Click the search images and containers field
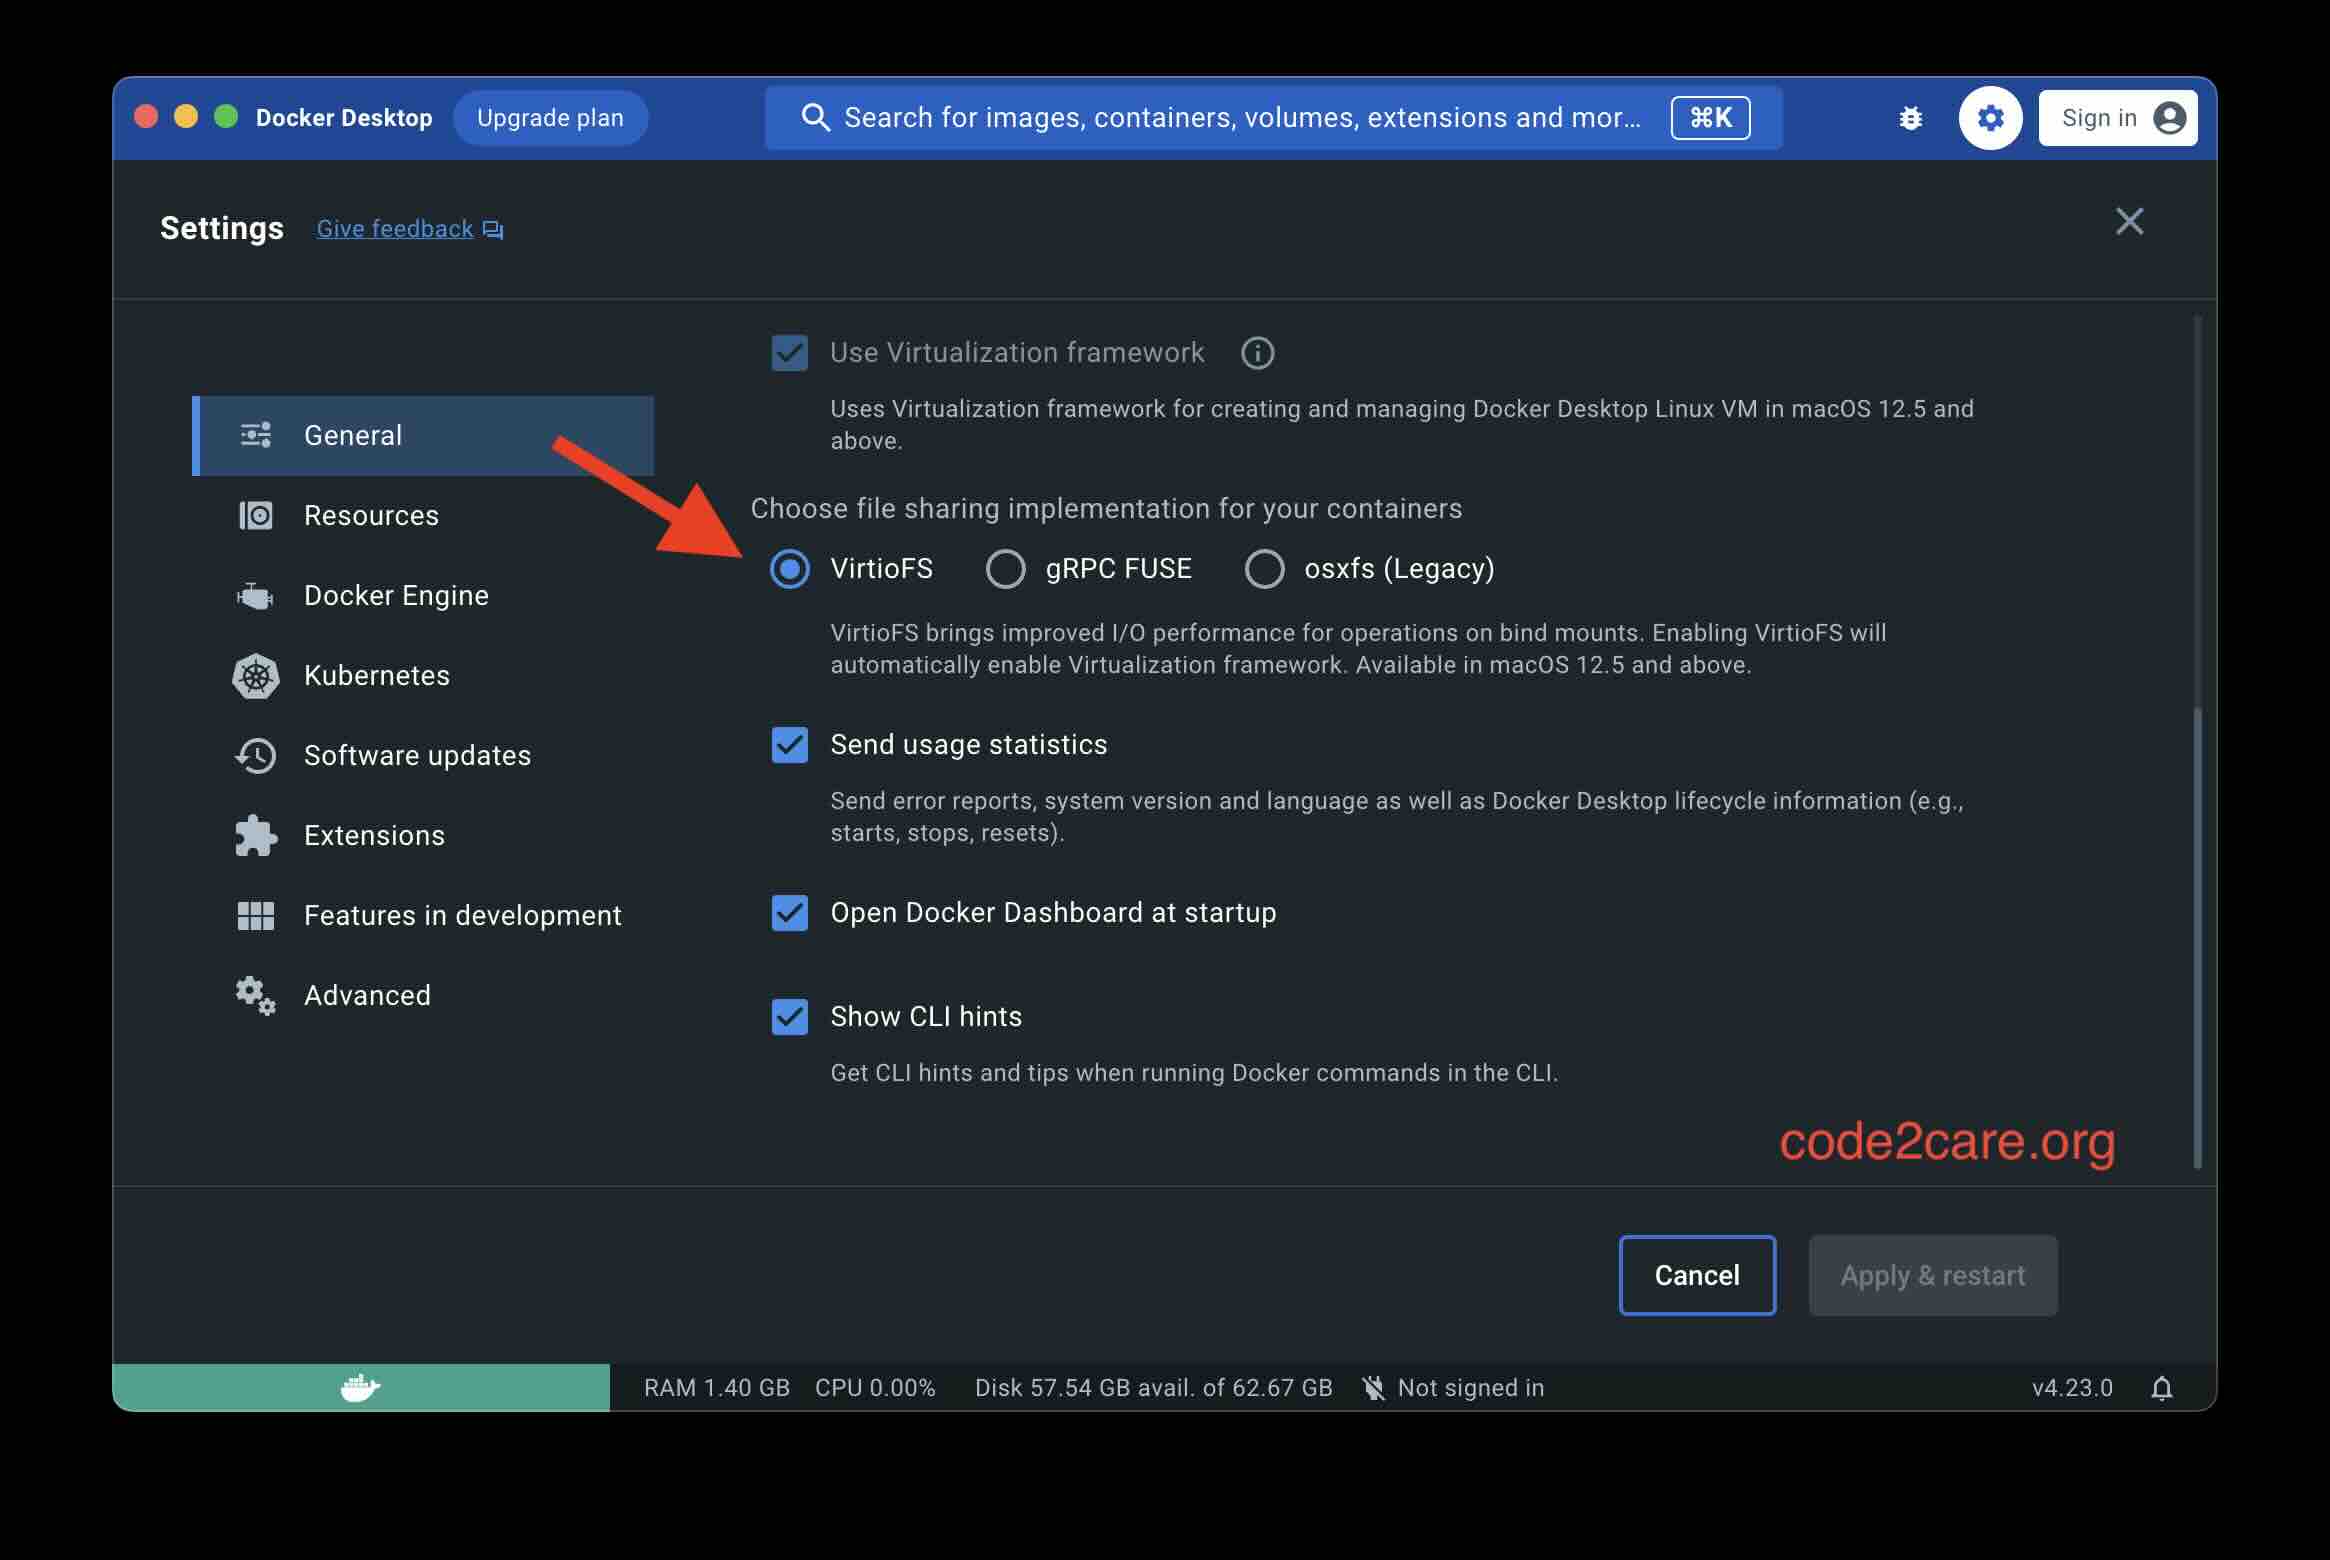Screen dimensions: 2330x1560 pos(1273,118)
